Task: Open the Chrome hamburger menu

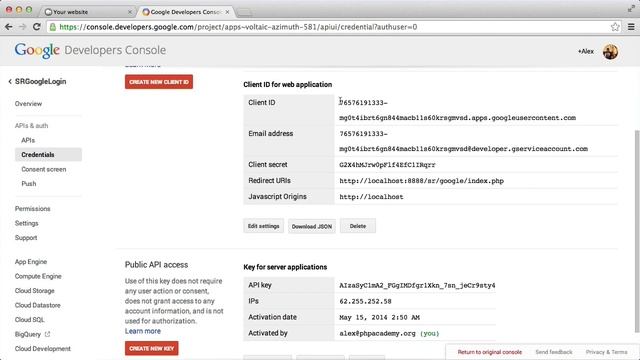Action: point(631,27)
